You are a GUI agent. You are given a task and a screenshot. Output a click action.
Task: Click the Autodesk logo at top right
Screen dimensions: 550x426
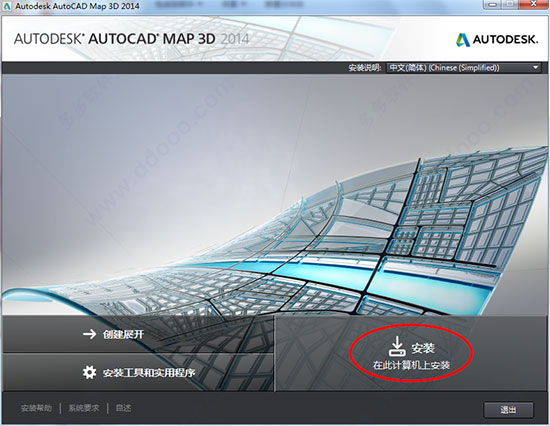[x=497, y=39]
